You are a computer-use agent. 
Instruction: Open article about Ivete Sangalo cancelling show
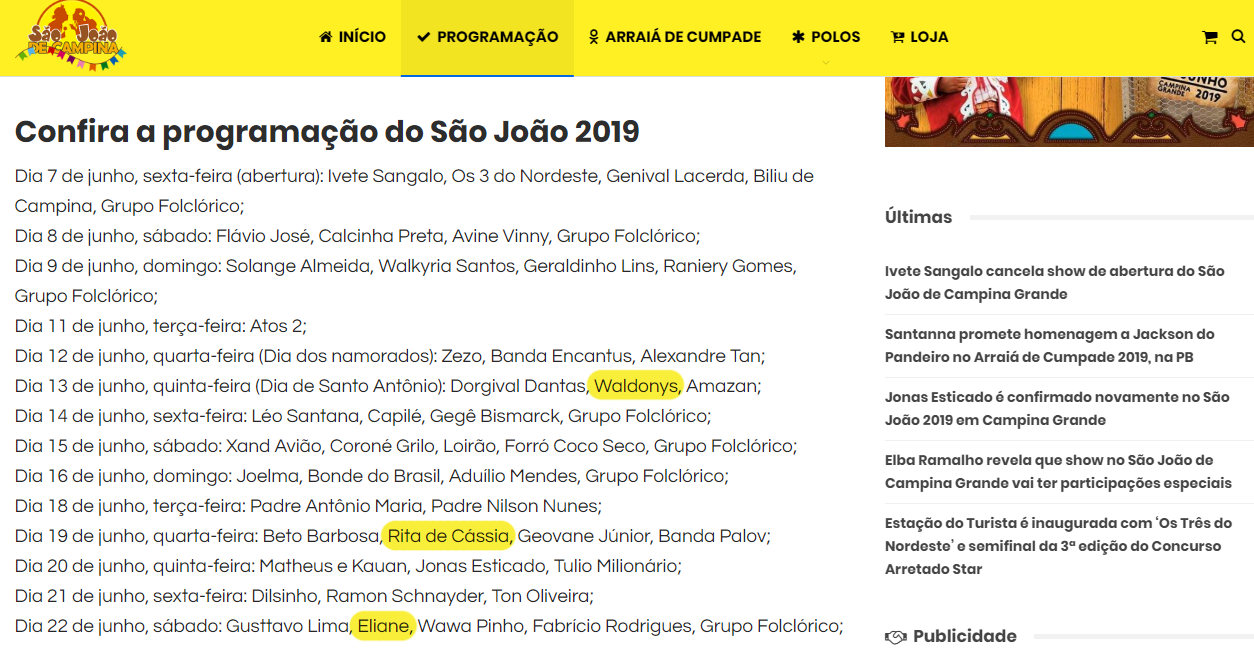pyautogui.click(x=1054, y=283)
